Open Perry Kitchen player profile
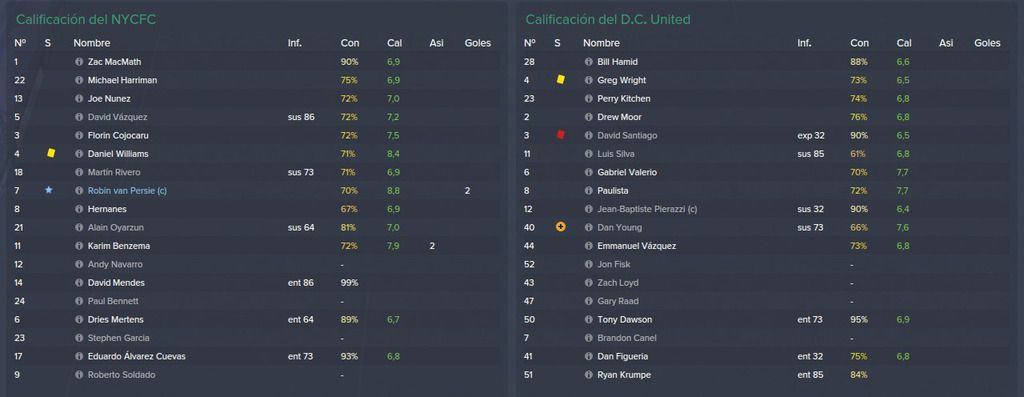This screenshot has height=397, width=1024. (624, 99)
